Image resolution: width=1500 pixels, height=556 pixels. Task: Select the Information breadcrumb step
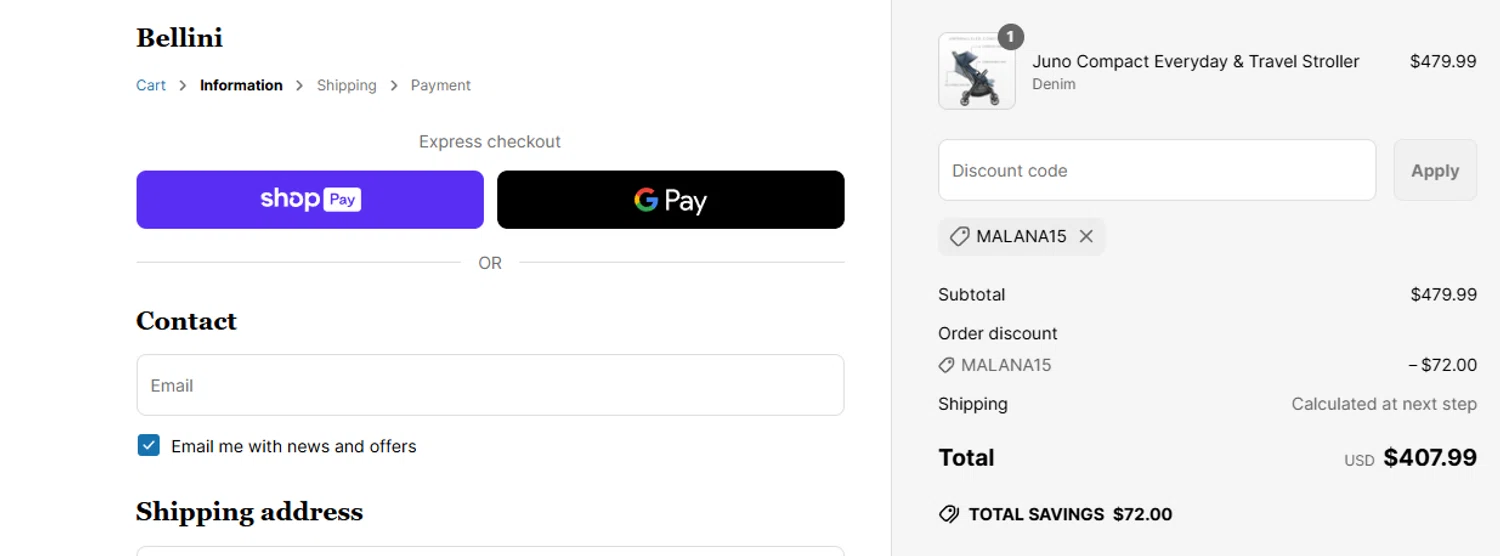click(x=241, y=86)
